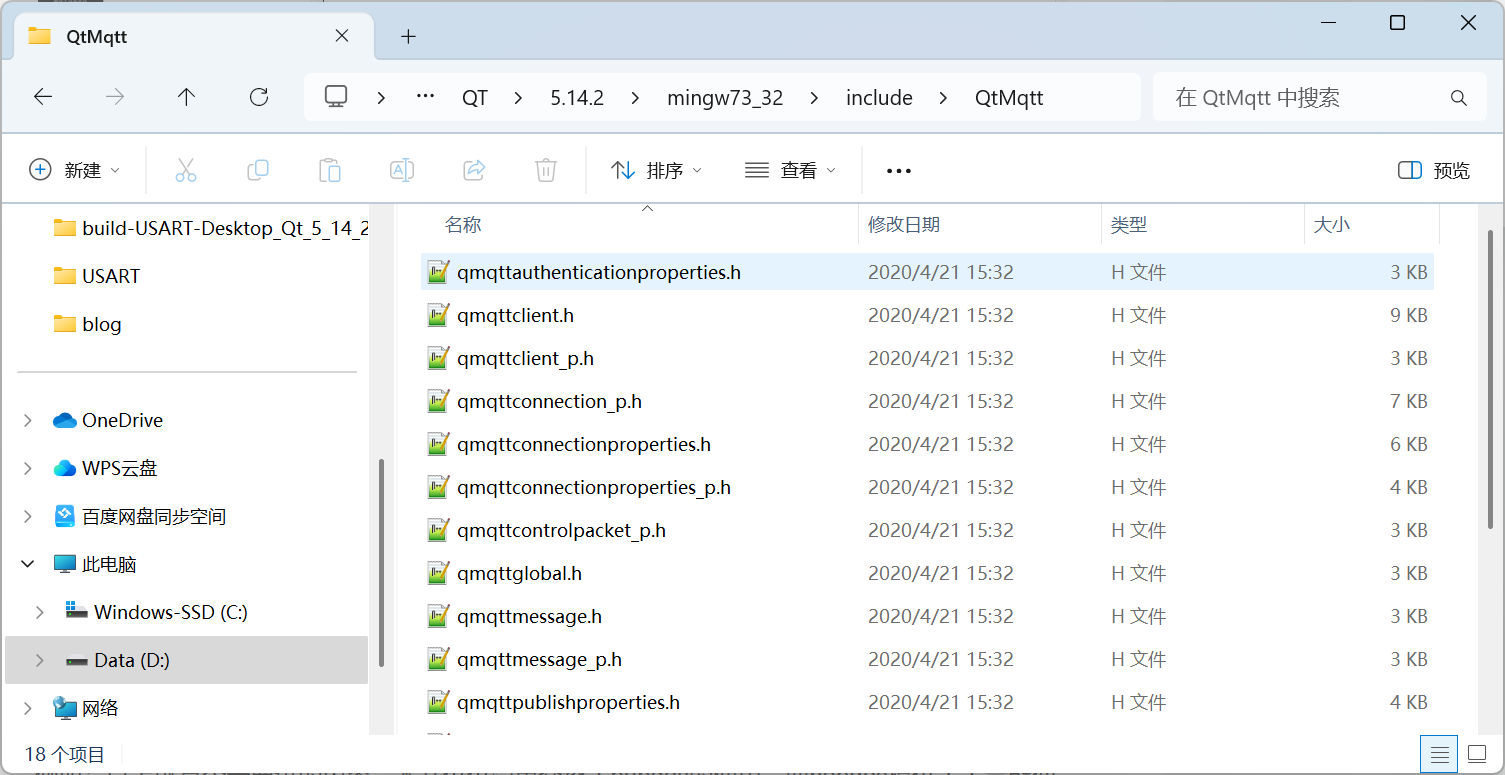Add a new Explorer tab
The image size is (1505, 775).
[x=408, y=37]
